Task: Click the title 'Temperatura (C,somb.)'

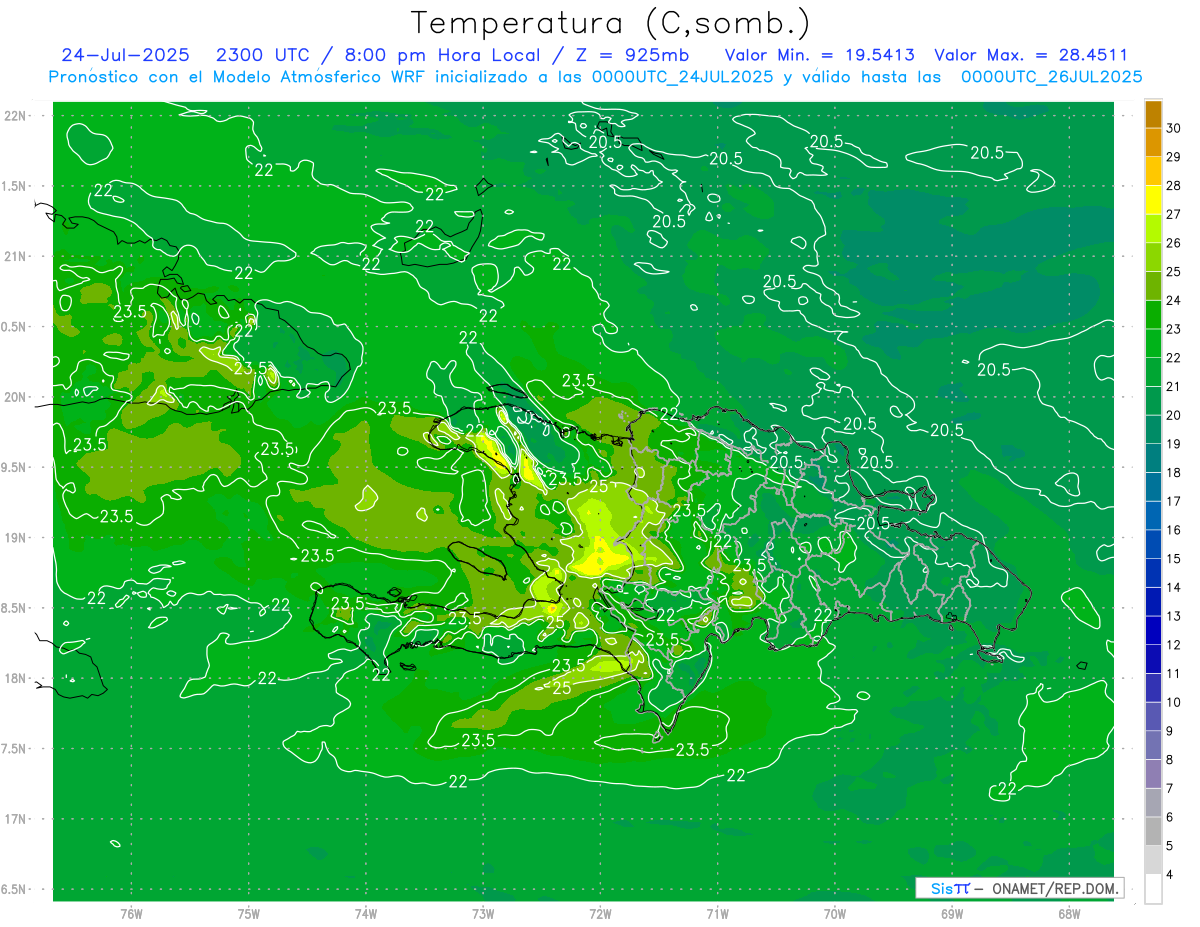Action: click(611, 23)
